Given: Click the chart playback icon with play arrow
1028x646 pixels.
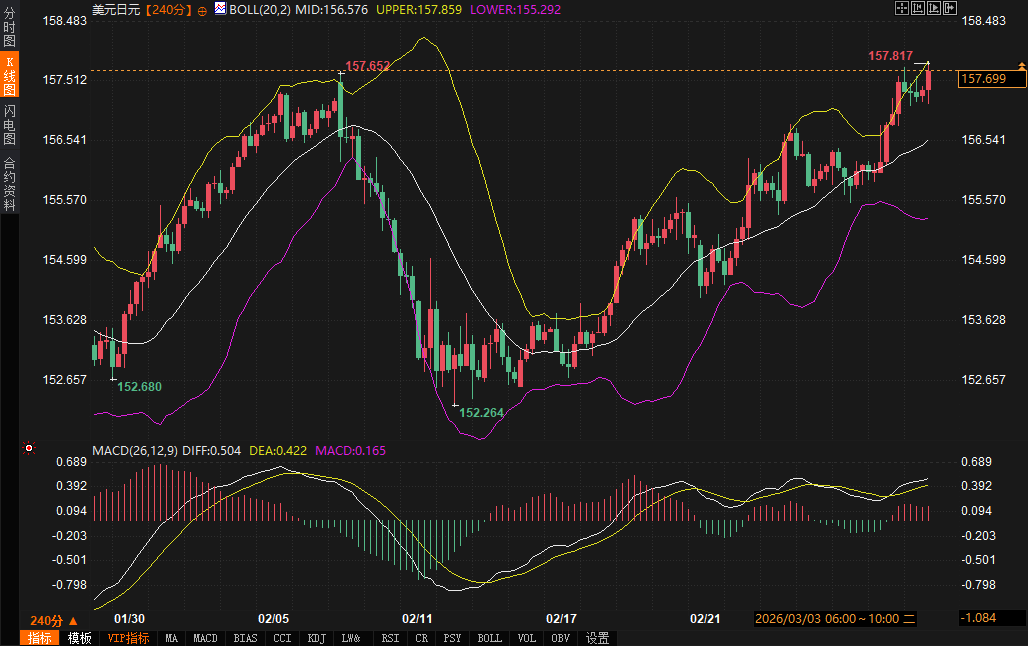Looking at the screenshot, I should [x=934, y=8].
